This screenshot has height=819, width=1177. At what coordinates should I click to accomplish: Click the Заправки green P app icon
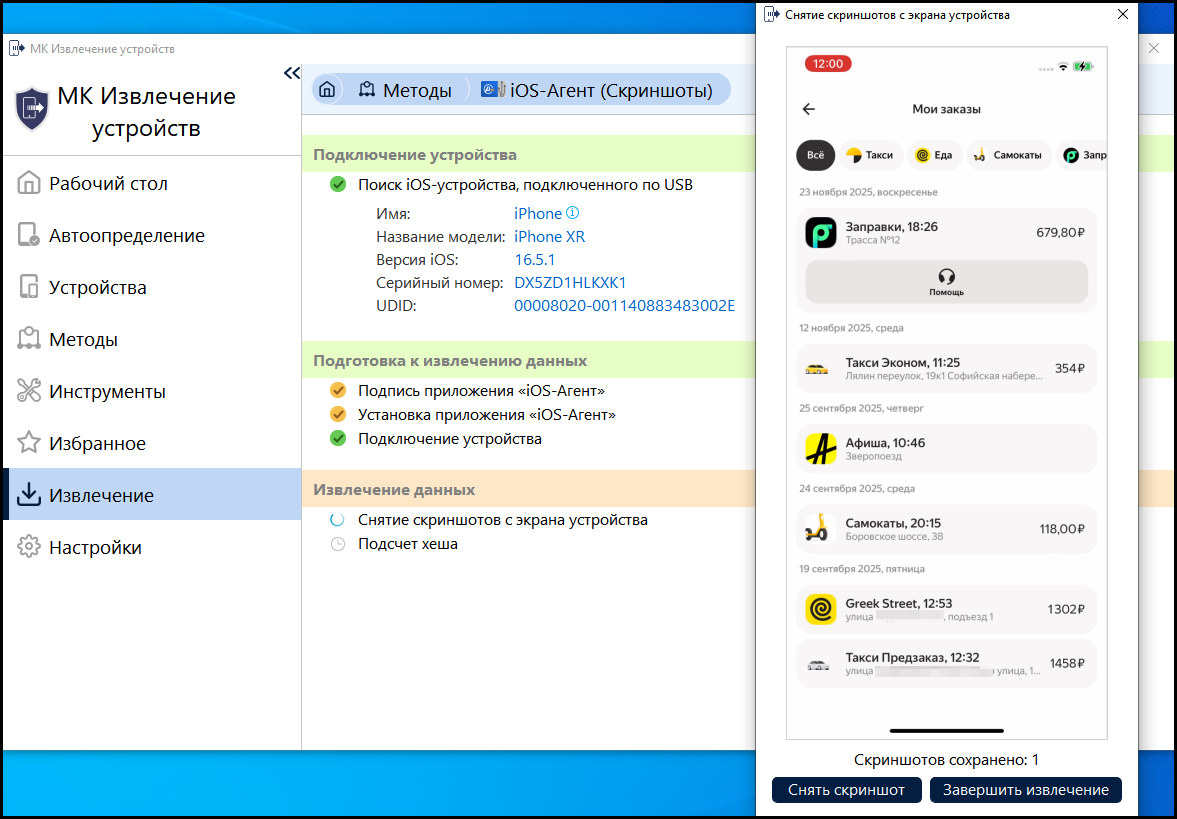(820, 233)
